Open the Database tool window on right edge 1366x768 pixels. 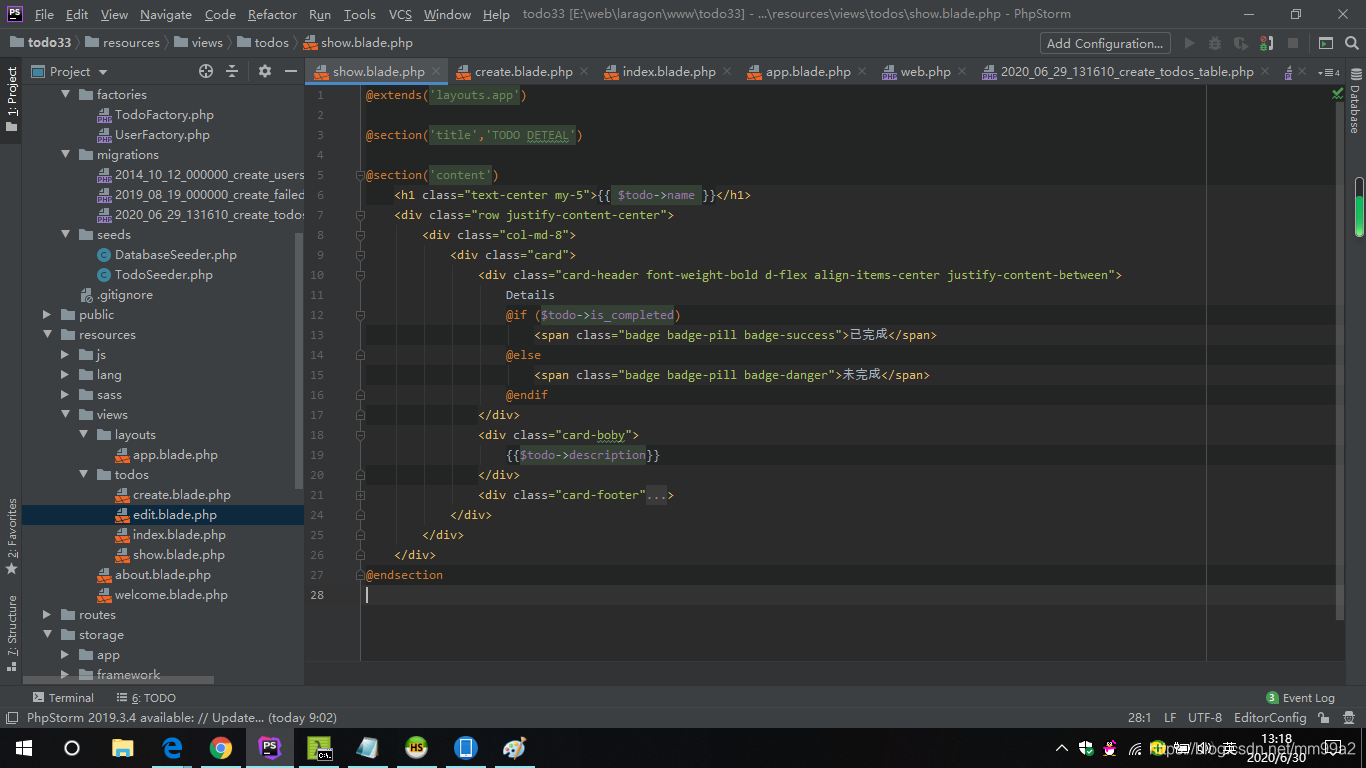click(1355, 102)
